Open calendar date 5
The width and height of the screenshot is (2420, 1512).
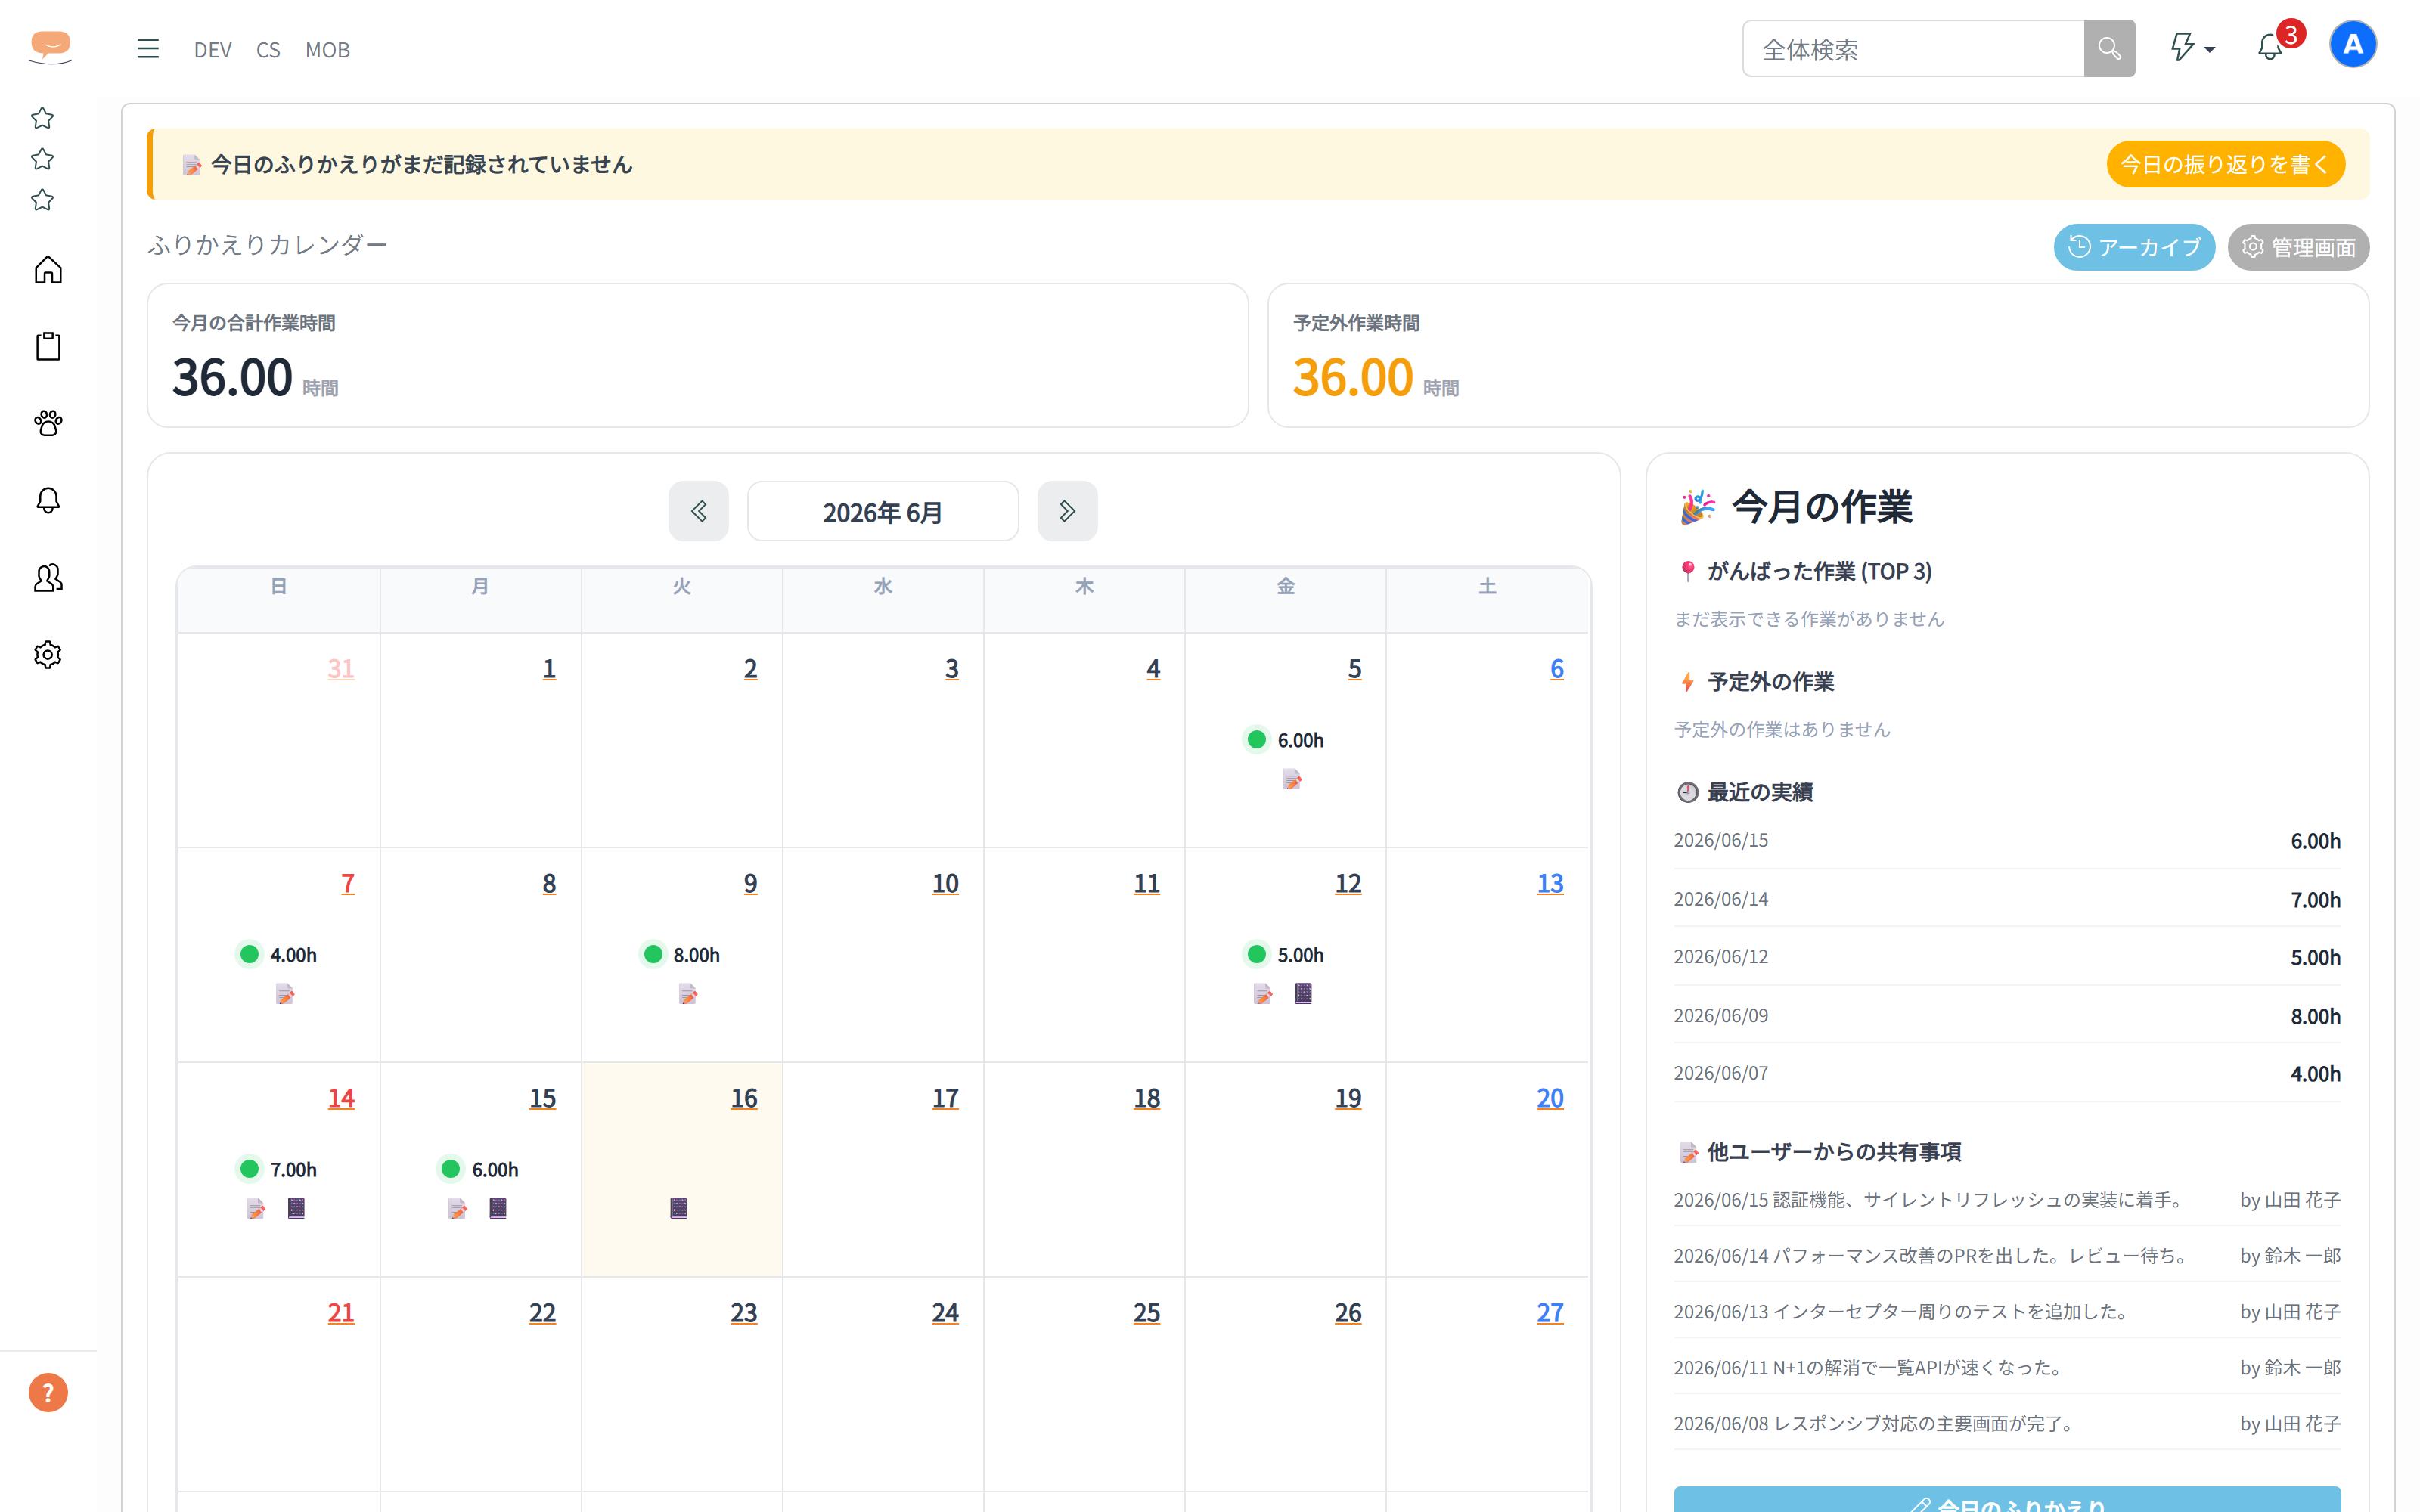tap(1354, 669)
